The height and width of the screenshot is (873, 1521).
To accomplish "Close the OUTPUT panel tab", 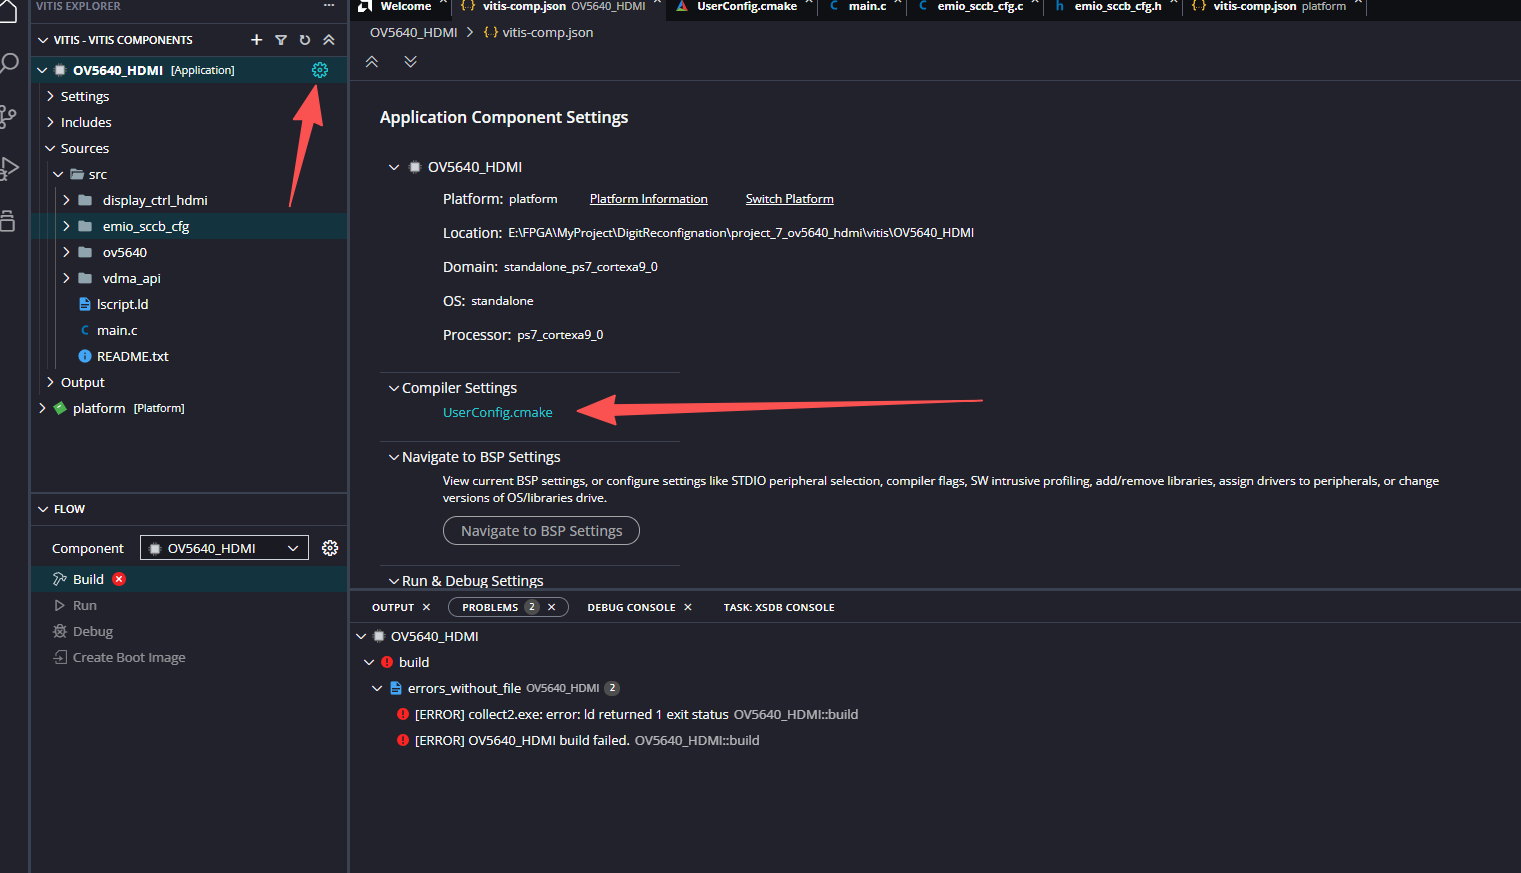I will click(426, 607).
